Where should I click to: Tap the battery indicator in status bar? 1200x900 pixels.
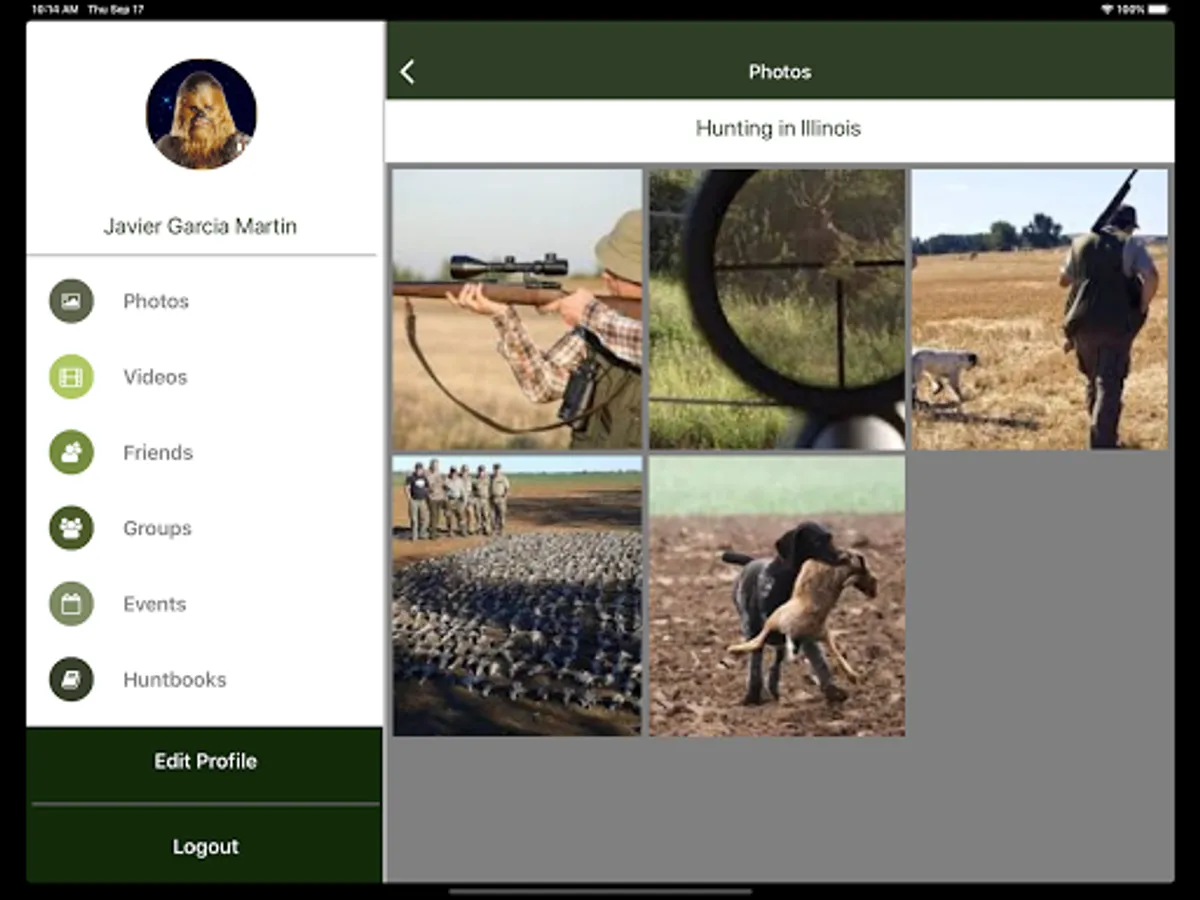(x=1158, y=9)
